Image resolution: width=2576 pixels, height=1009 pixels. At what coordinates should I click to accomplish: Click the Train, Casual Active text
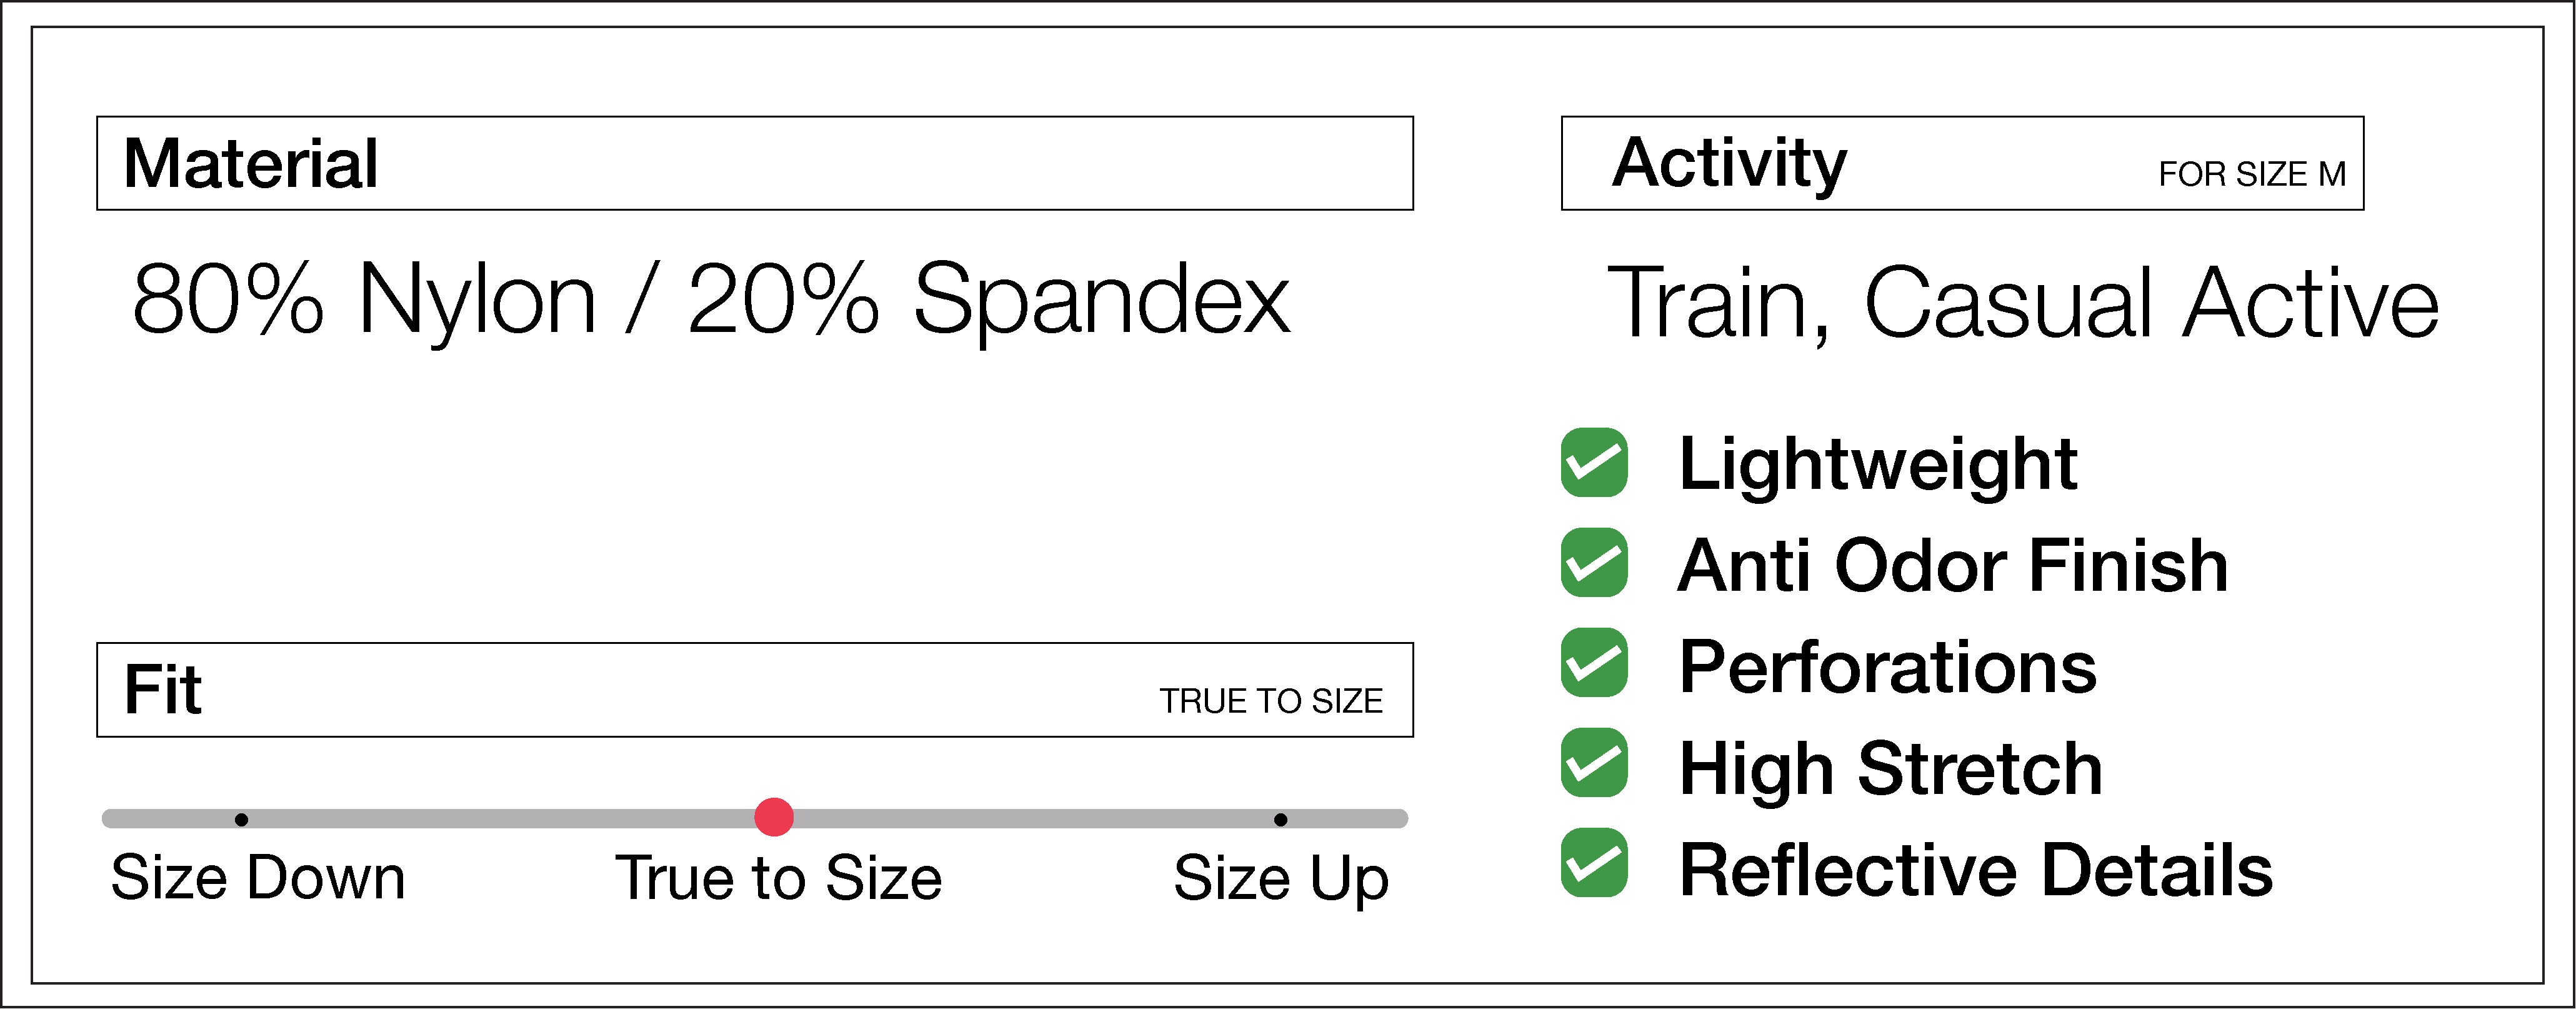point(2022,303)
